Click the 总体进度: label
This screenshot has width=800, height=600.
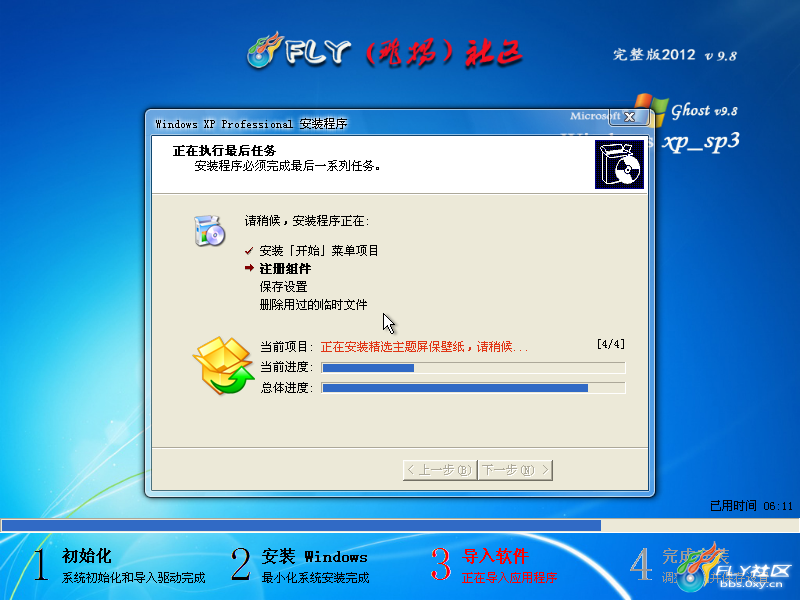[286, 388]
